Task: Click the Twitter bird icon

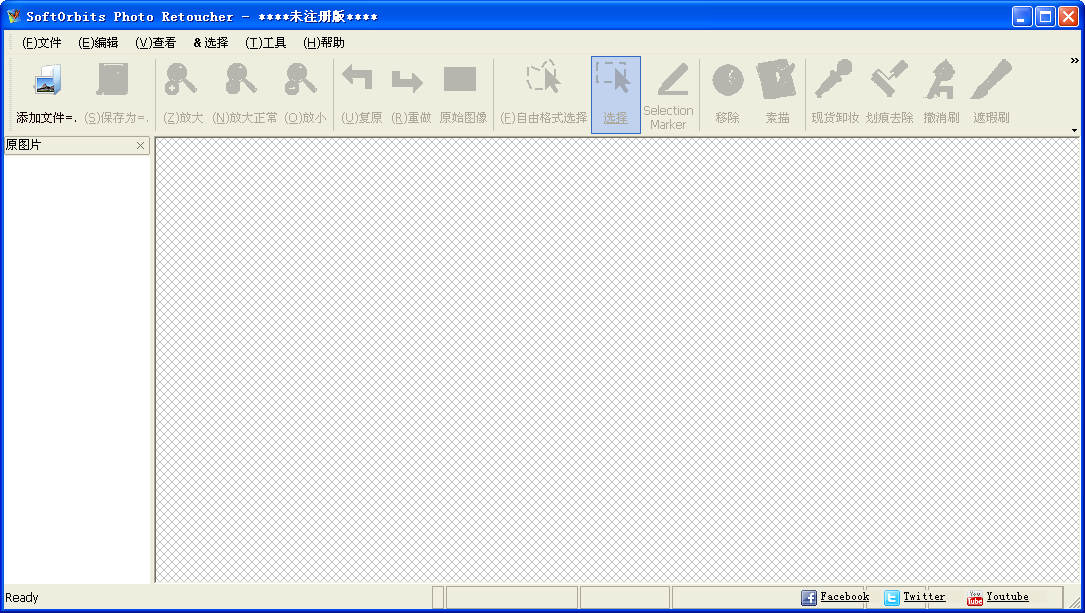Action: click(x=892, y=598)
